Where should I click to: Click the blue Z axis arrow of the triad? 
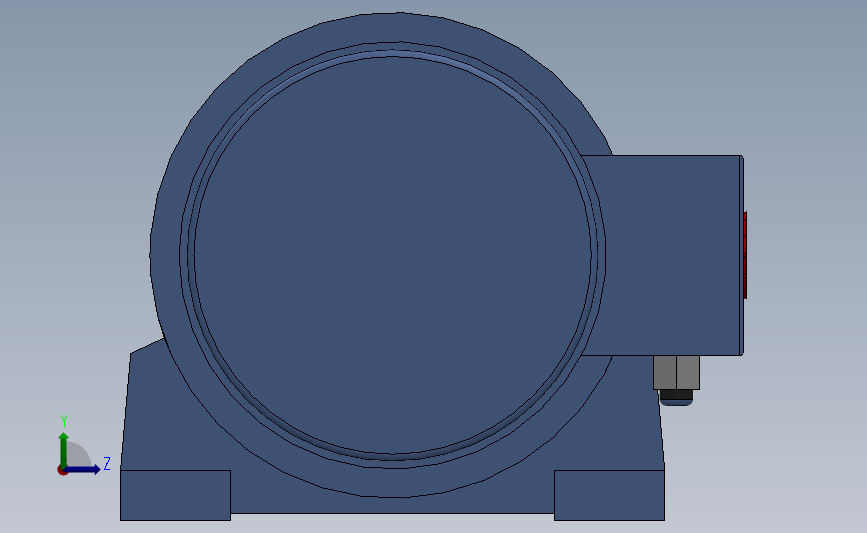(83, 469)
